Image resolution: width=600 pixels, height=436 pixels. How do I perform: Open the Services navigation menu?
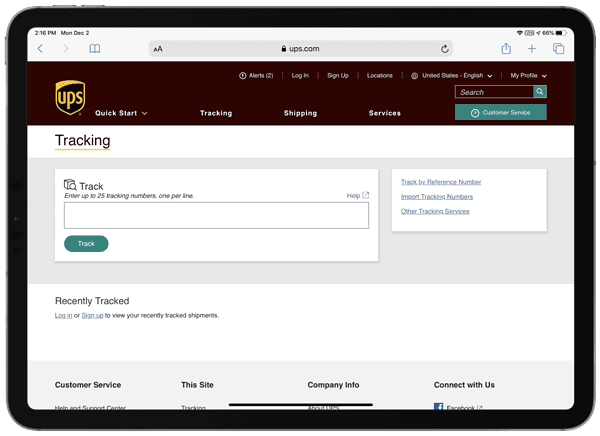point(385,113)
